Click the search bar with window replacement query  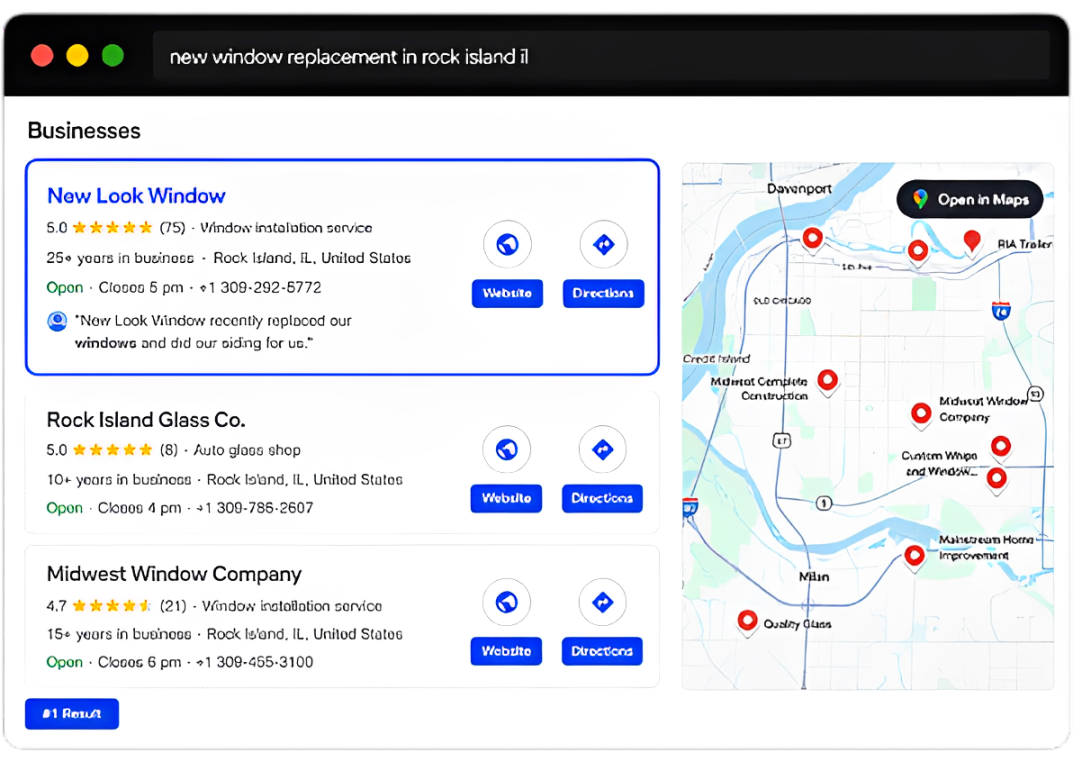601,56
